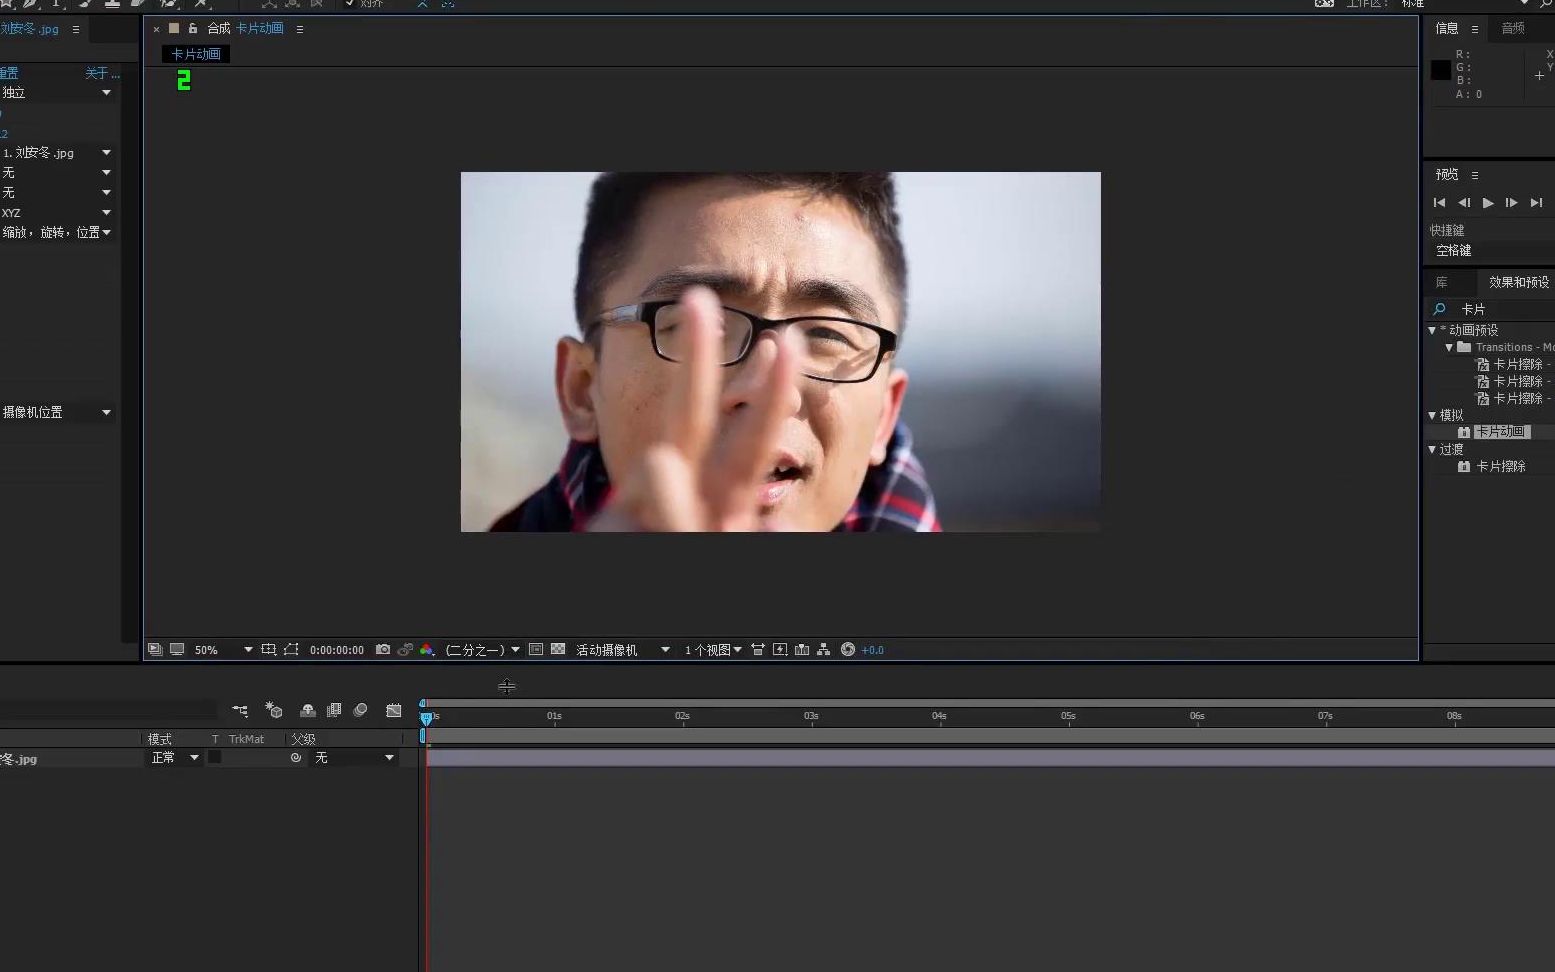Open the Graph Editor in the timeline
This screenshot has height=972, width=1555.
[x=394, y=710]
